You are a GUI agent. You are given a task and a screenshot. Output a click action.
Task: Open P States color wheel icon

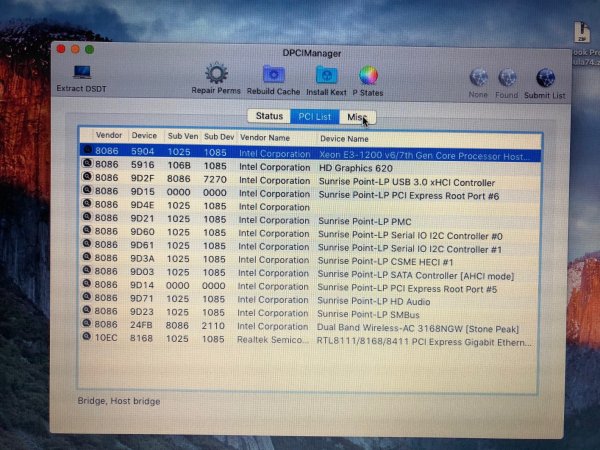368,75
